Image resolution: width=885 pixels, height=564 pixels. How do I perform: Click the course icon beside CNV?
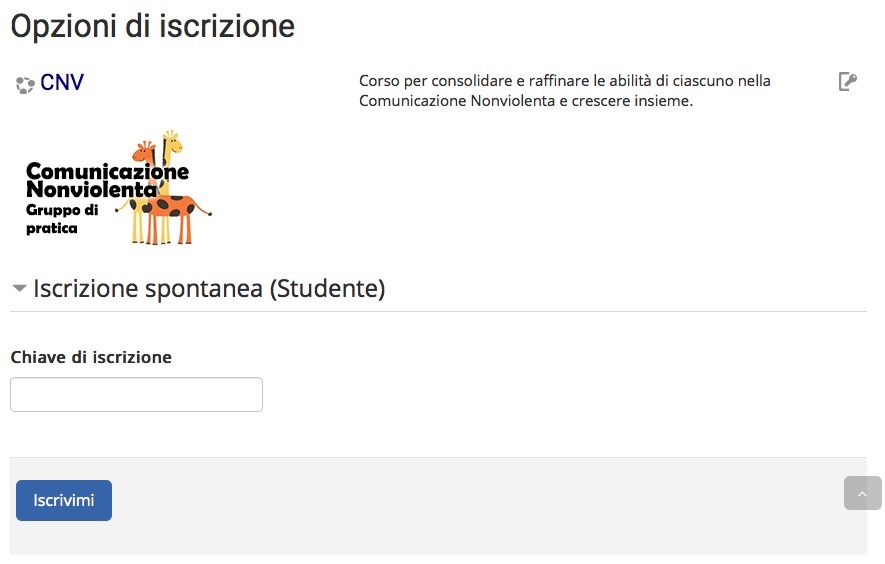click(25, 85)
